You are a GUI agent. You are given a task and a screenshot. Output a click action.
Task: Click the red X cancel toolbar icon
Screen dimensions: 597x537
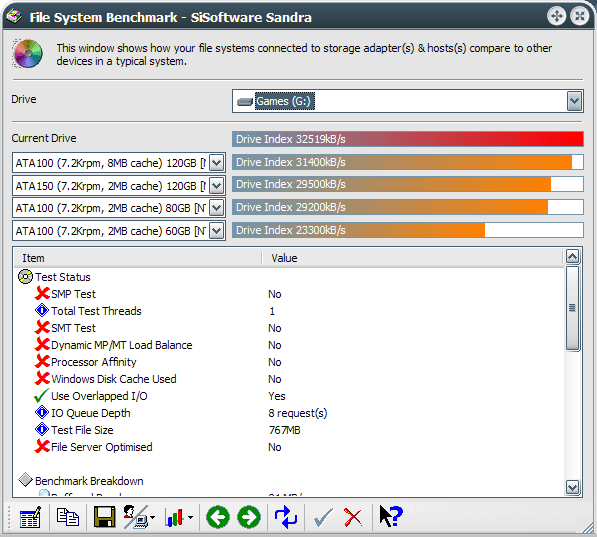point(353,517)
